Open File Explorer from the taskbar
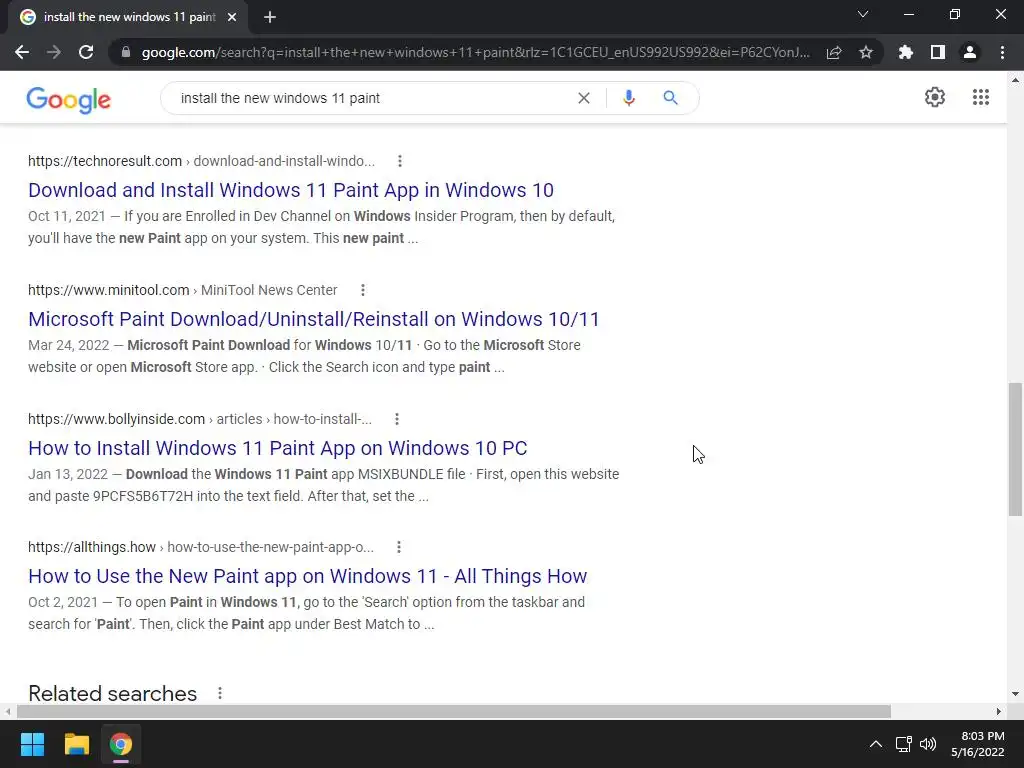The height and width of the screenshot is (768, 1024). pos(76,744)
